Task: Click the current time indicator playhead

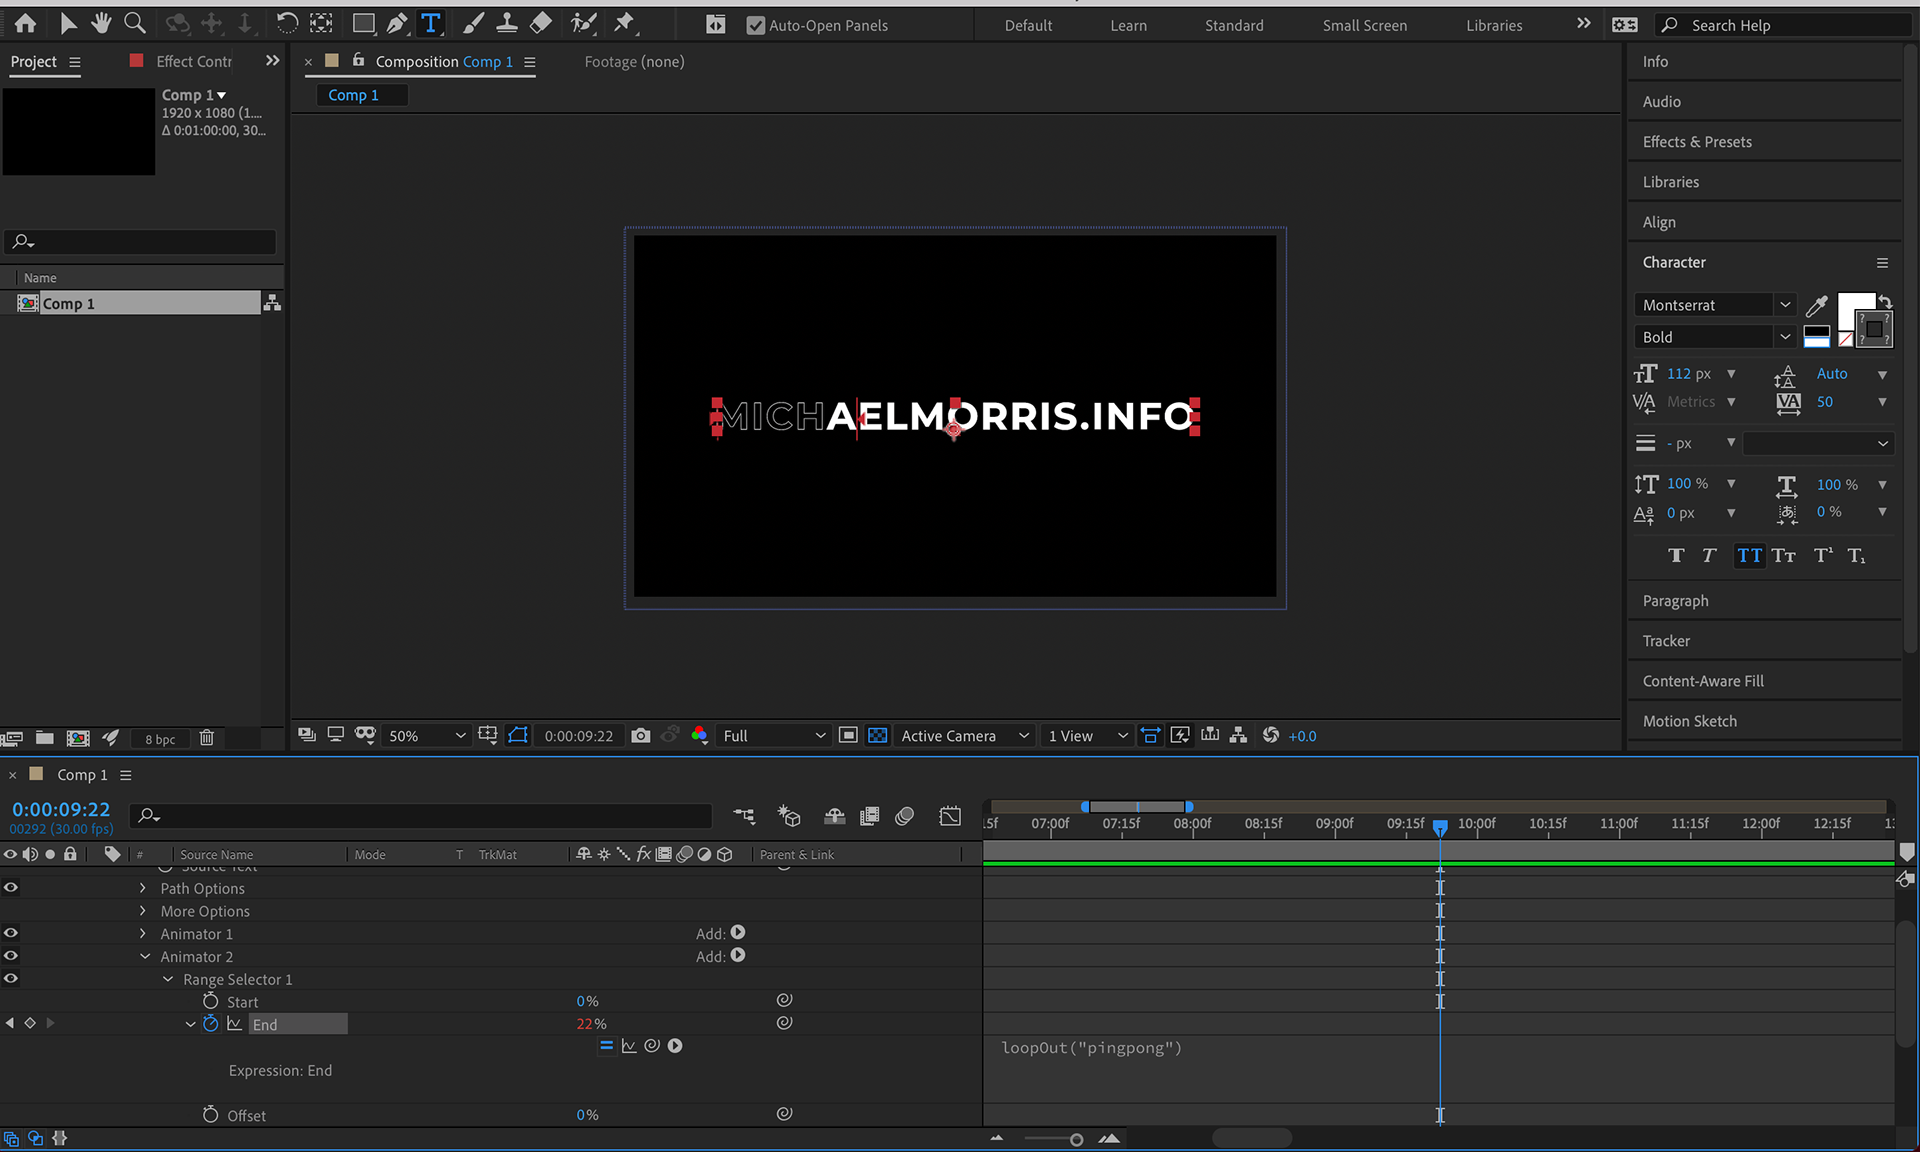Action: coord(1440,827)
